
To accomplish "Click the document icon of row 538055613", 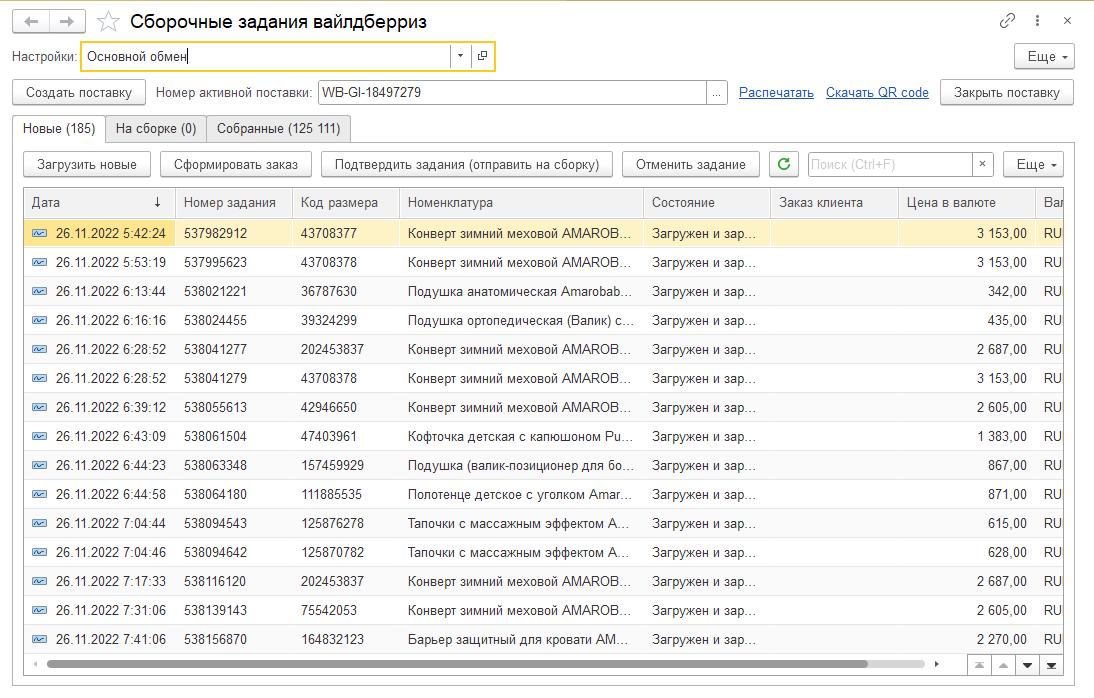I will 40,407.
